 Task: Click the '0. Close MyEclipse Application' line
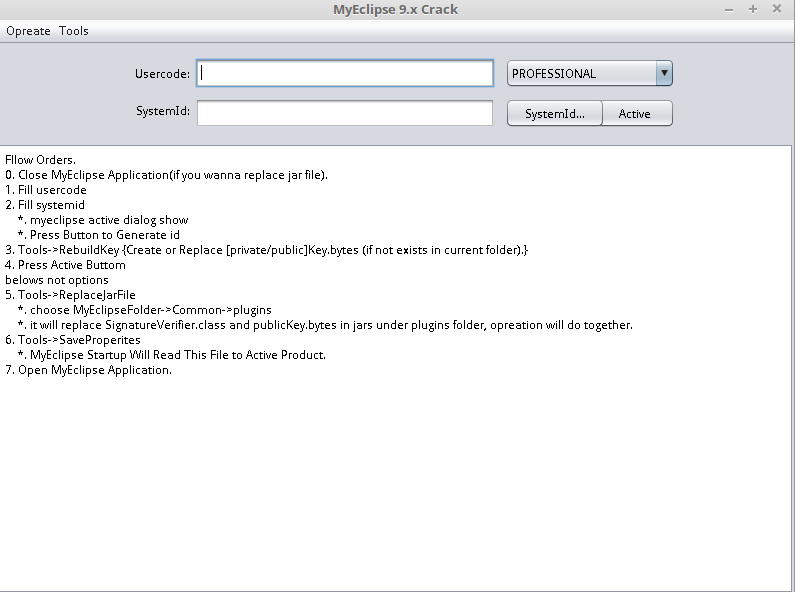click(x=167, y=175)
